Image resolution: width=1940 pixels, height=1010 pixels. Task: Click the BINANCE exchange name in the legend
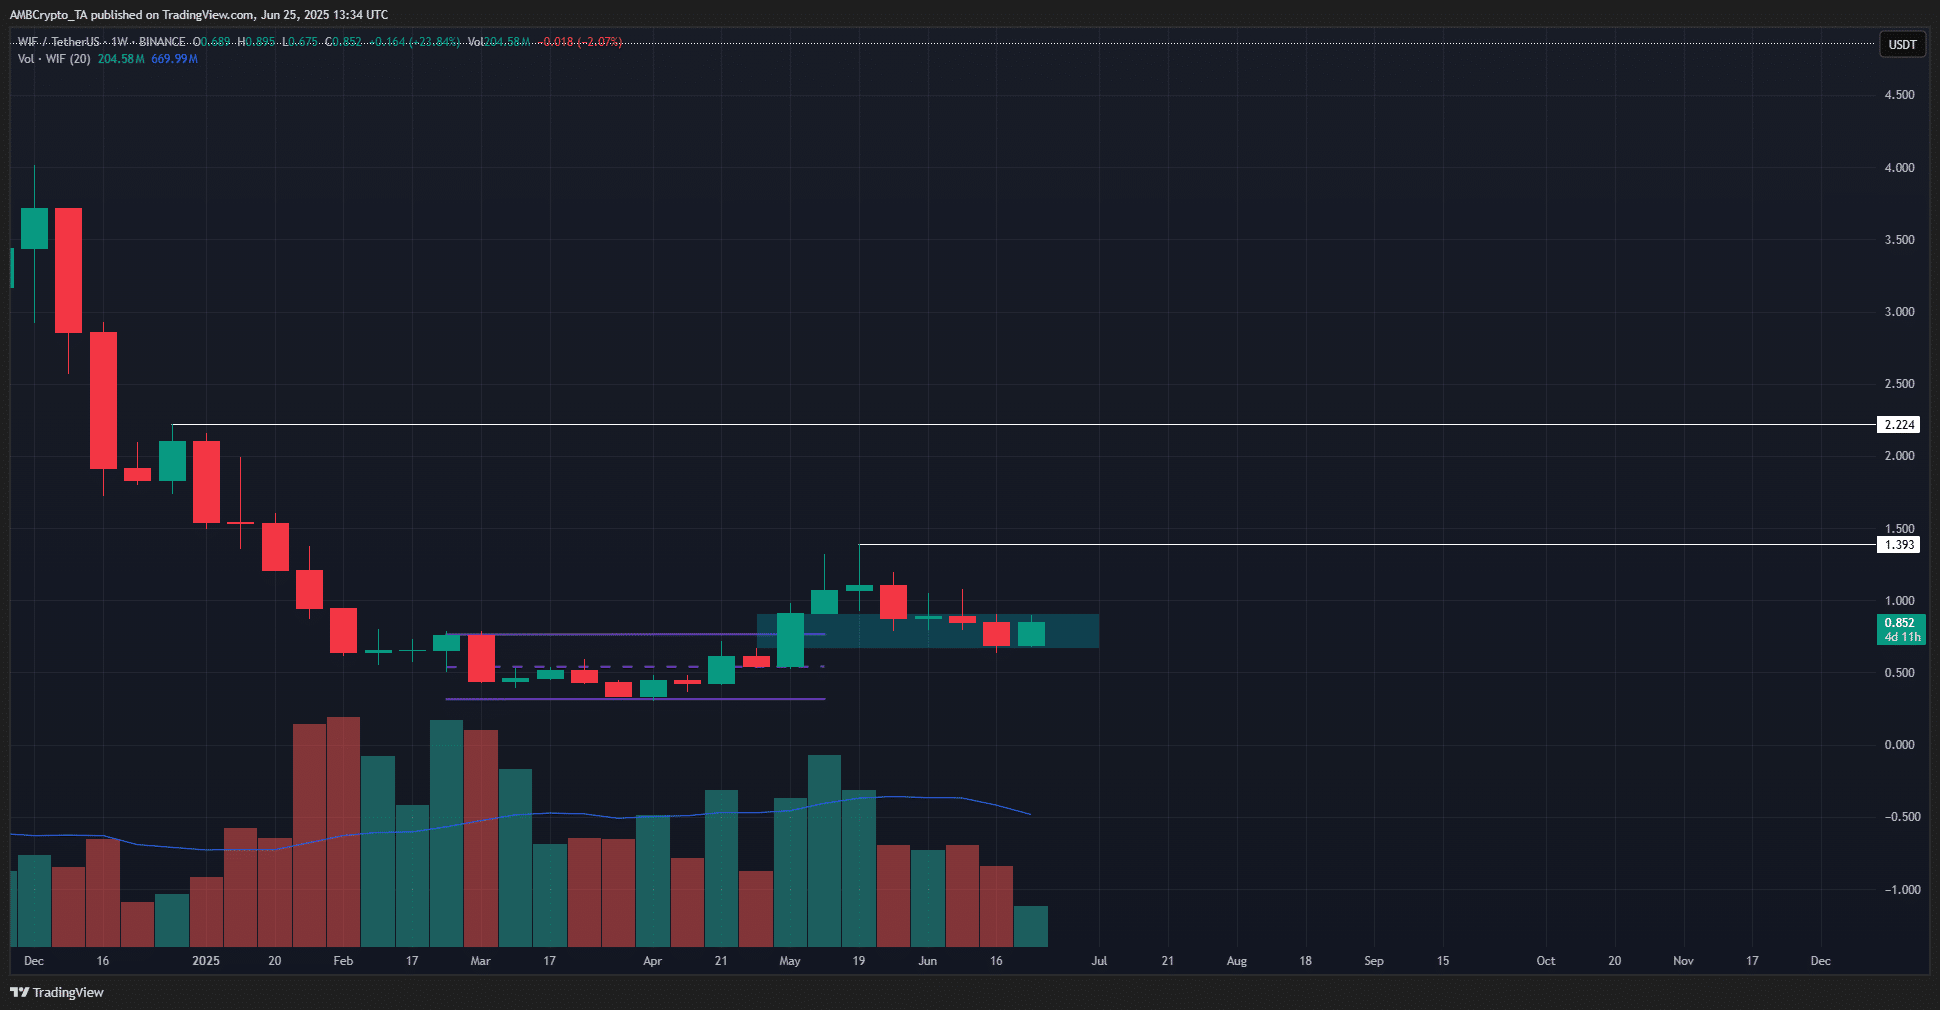coord(162,42)
